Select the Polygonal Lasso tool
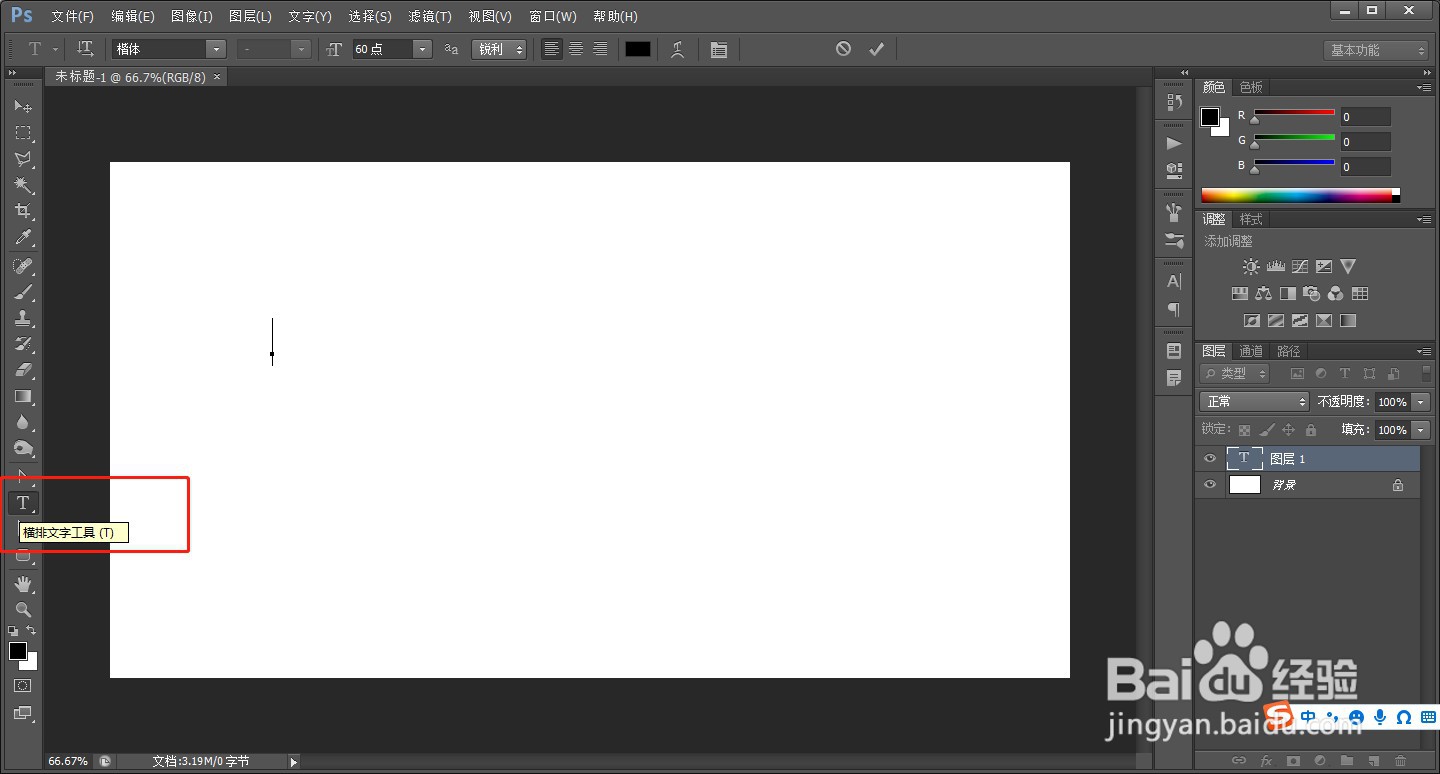 23,159
